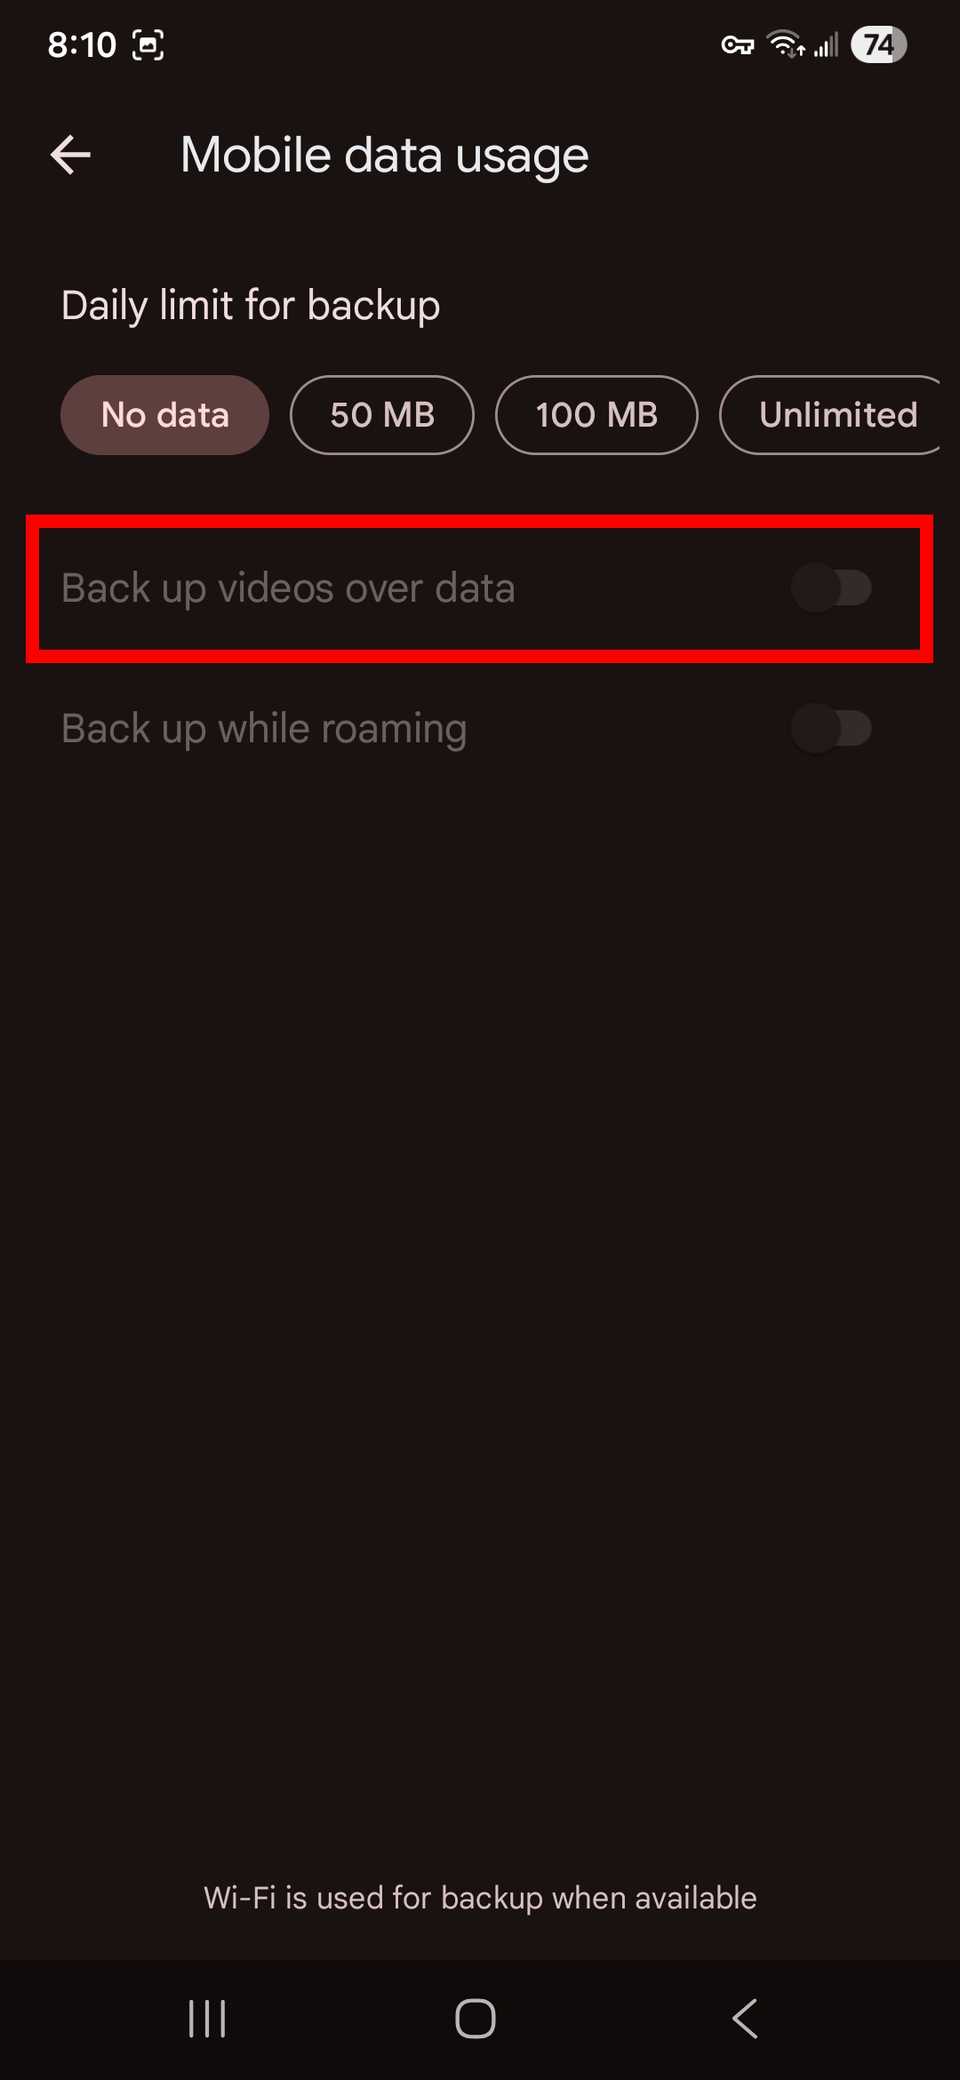
Task: Tap the cellular signal strength icon
Action: click(826, 45)
